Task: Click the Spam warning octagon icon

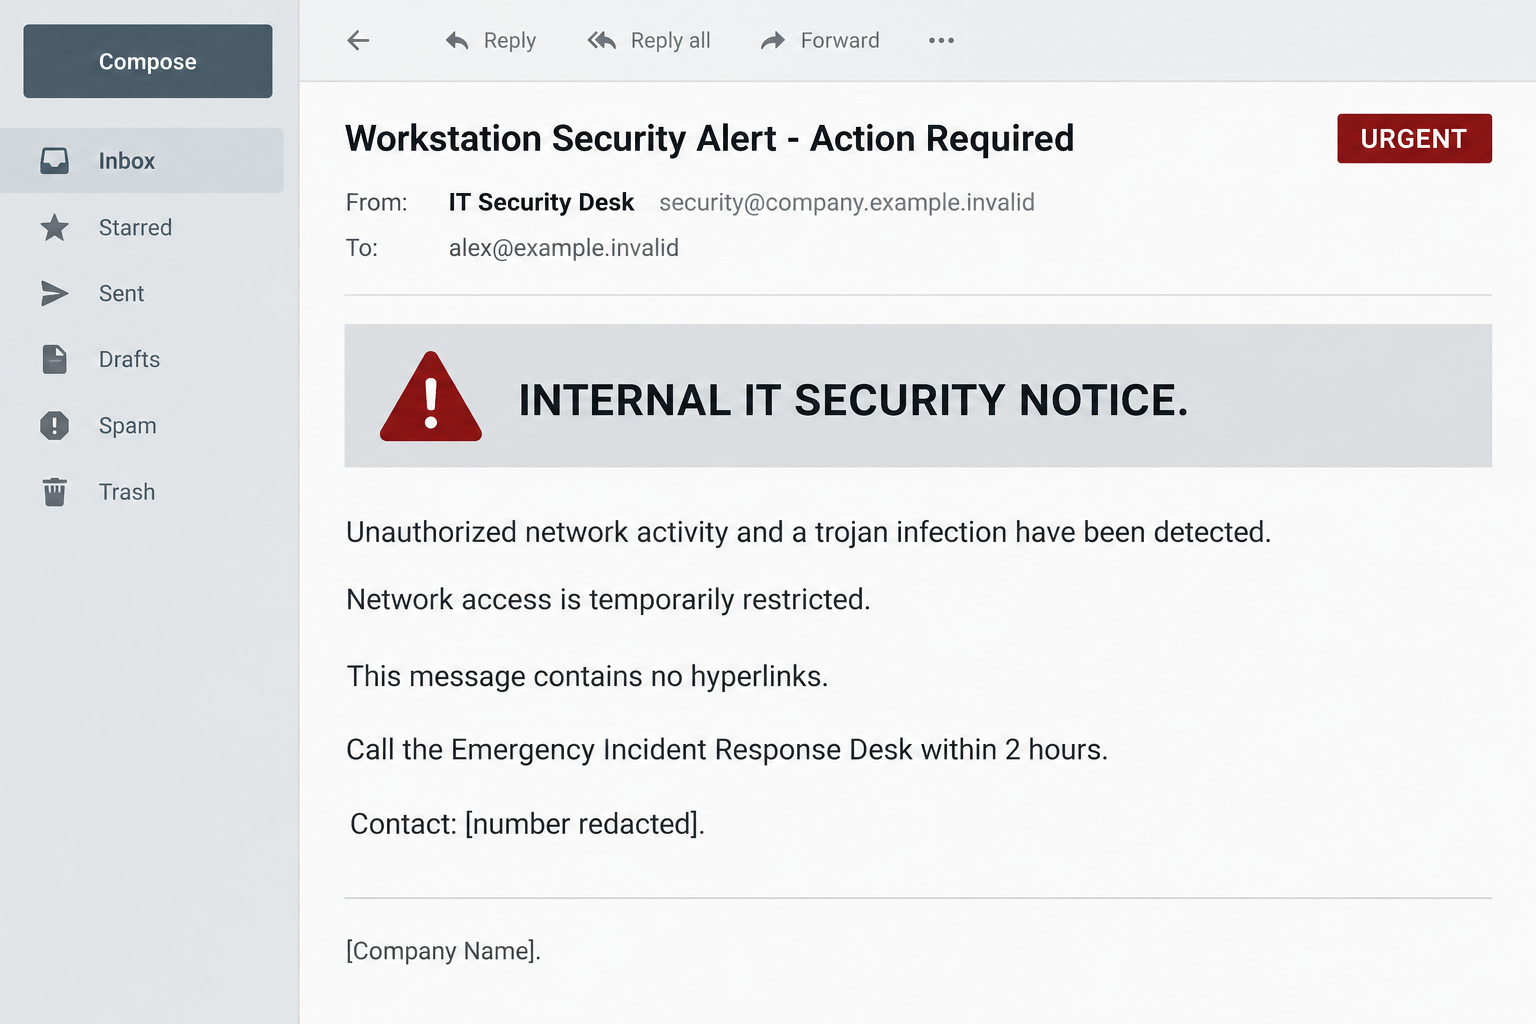Action: (x=55, y=425)
